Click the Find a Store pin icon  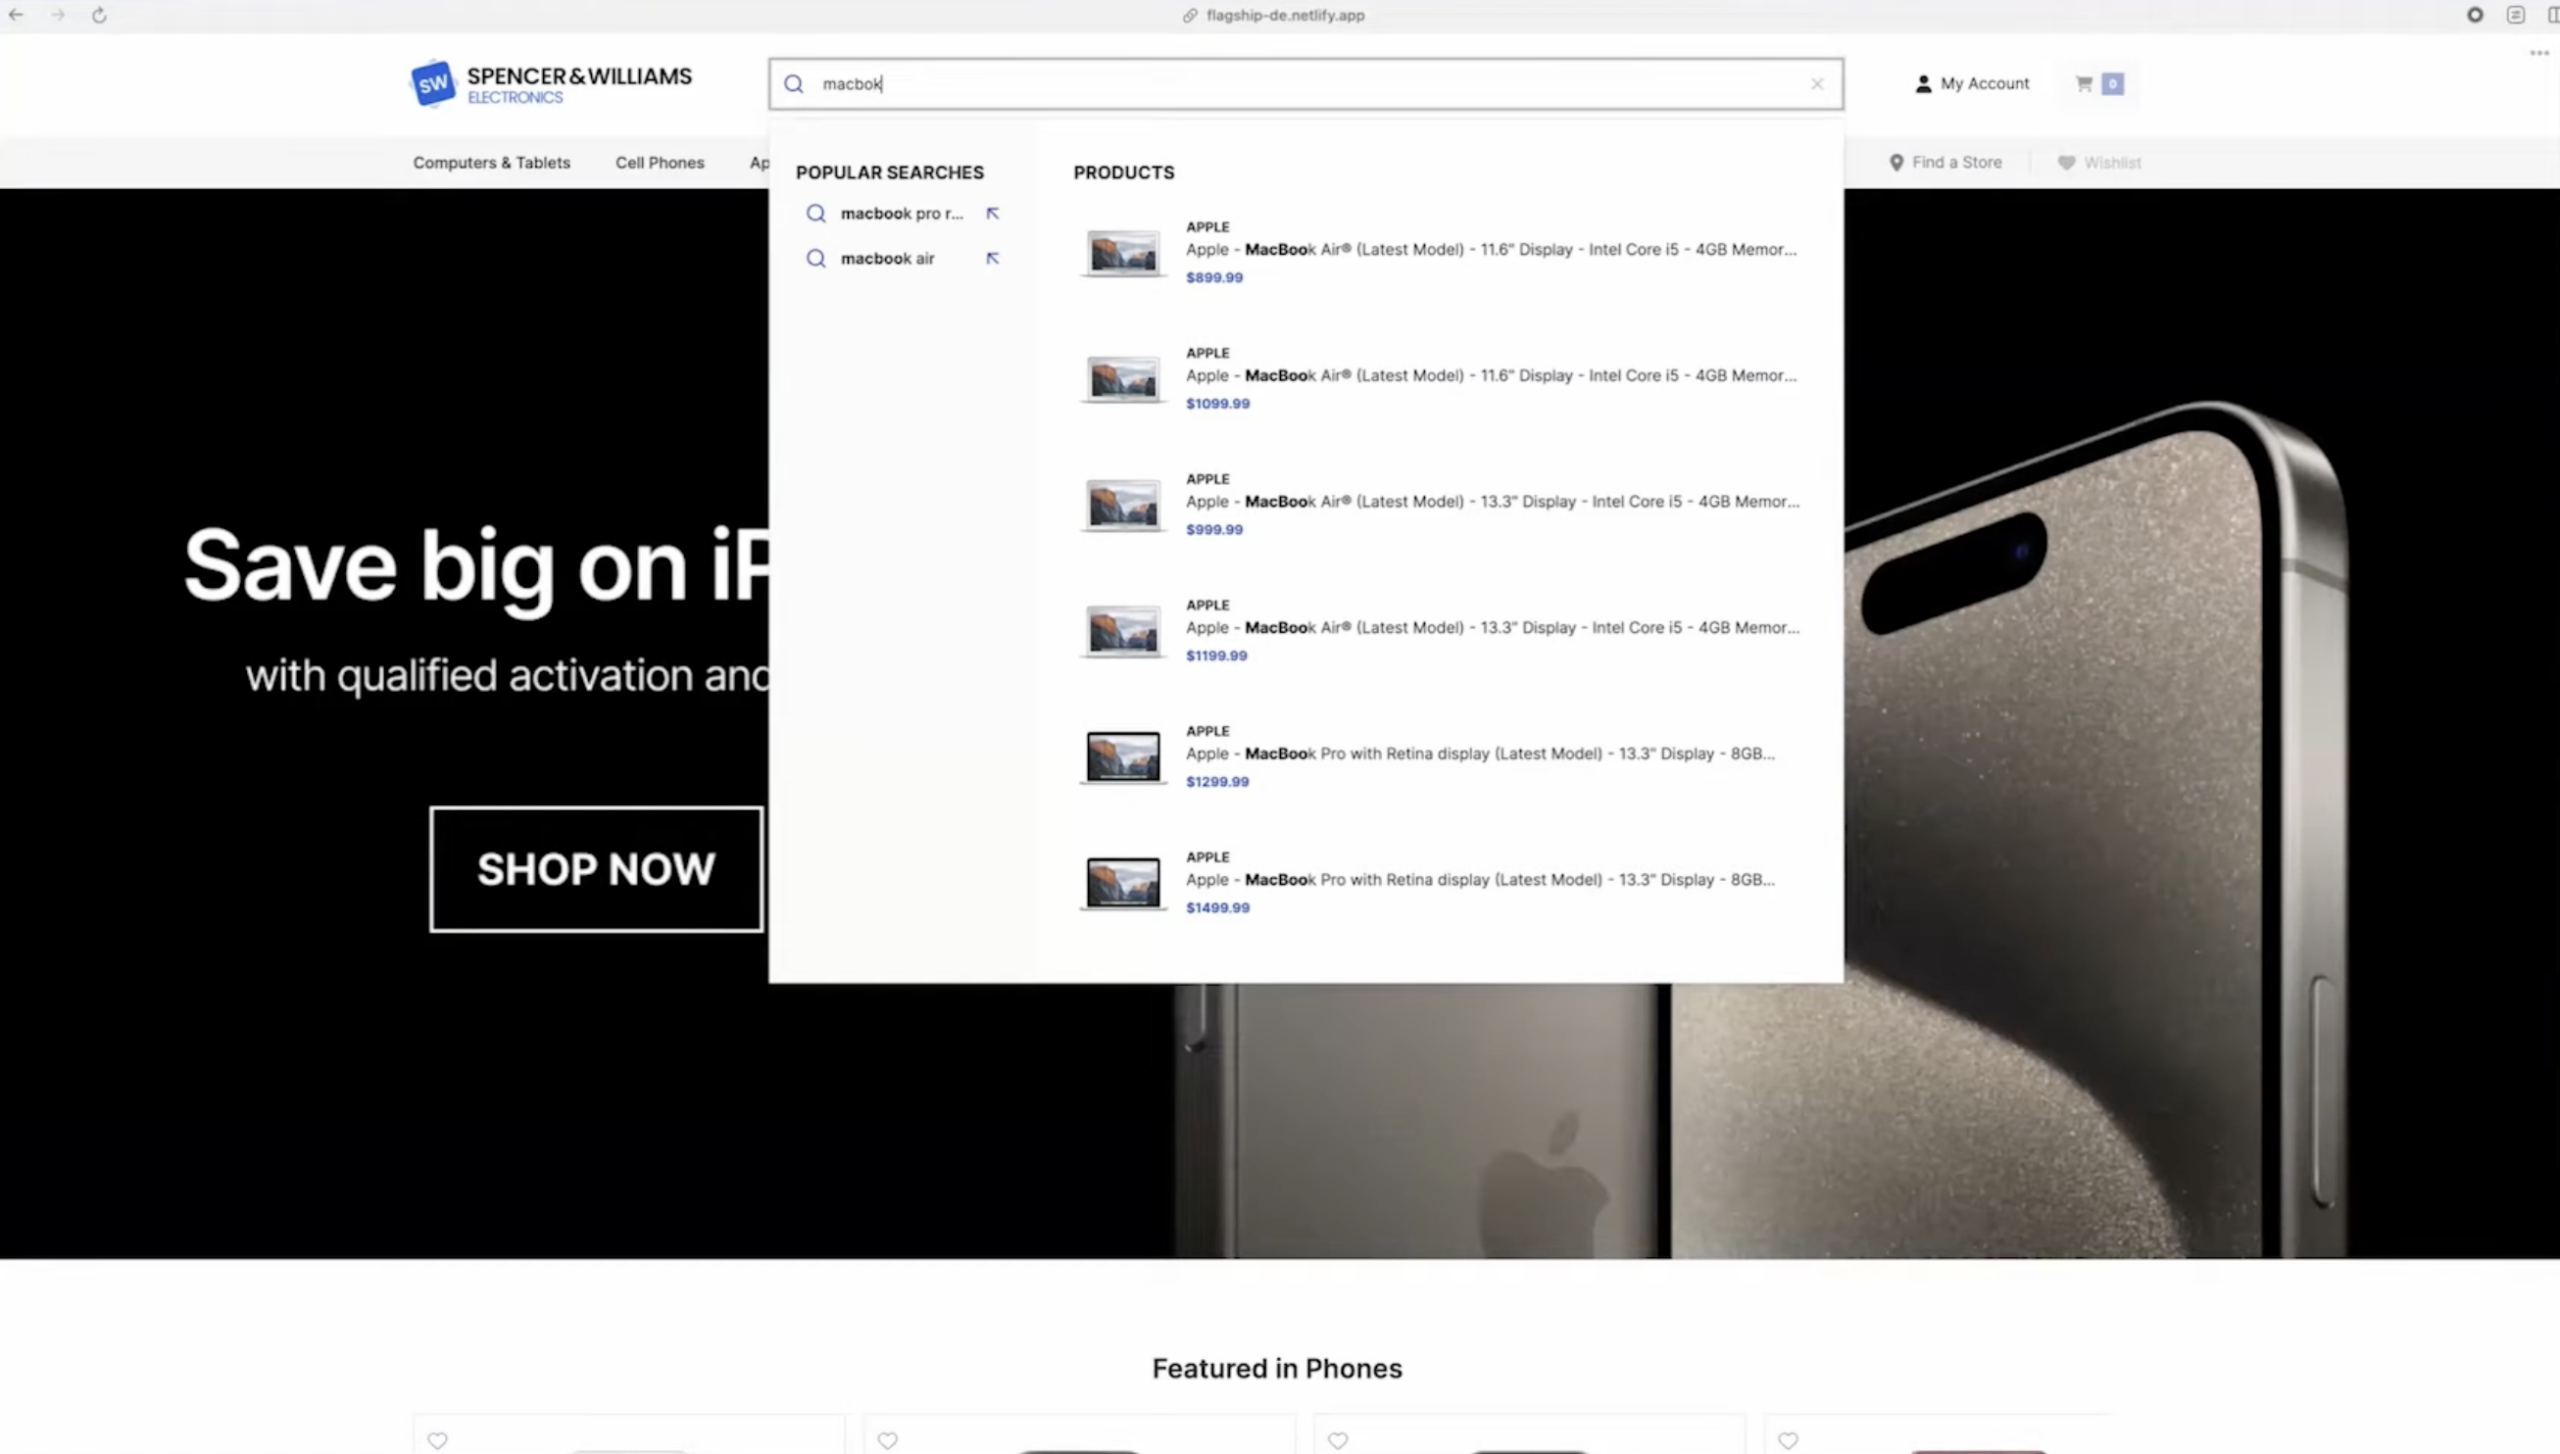(x=1896, y=162)
